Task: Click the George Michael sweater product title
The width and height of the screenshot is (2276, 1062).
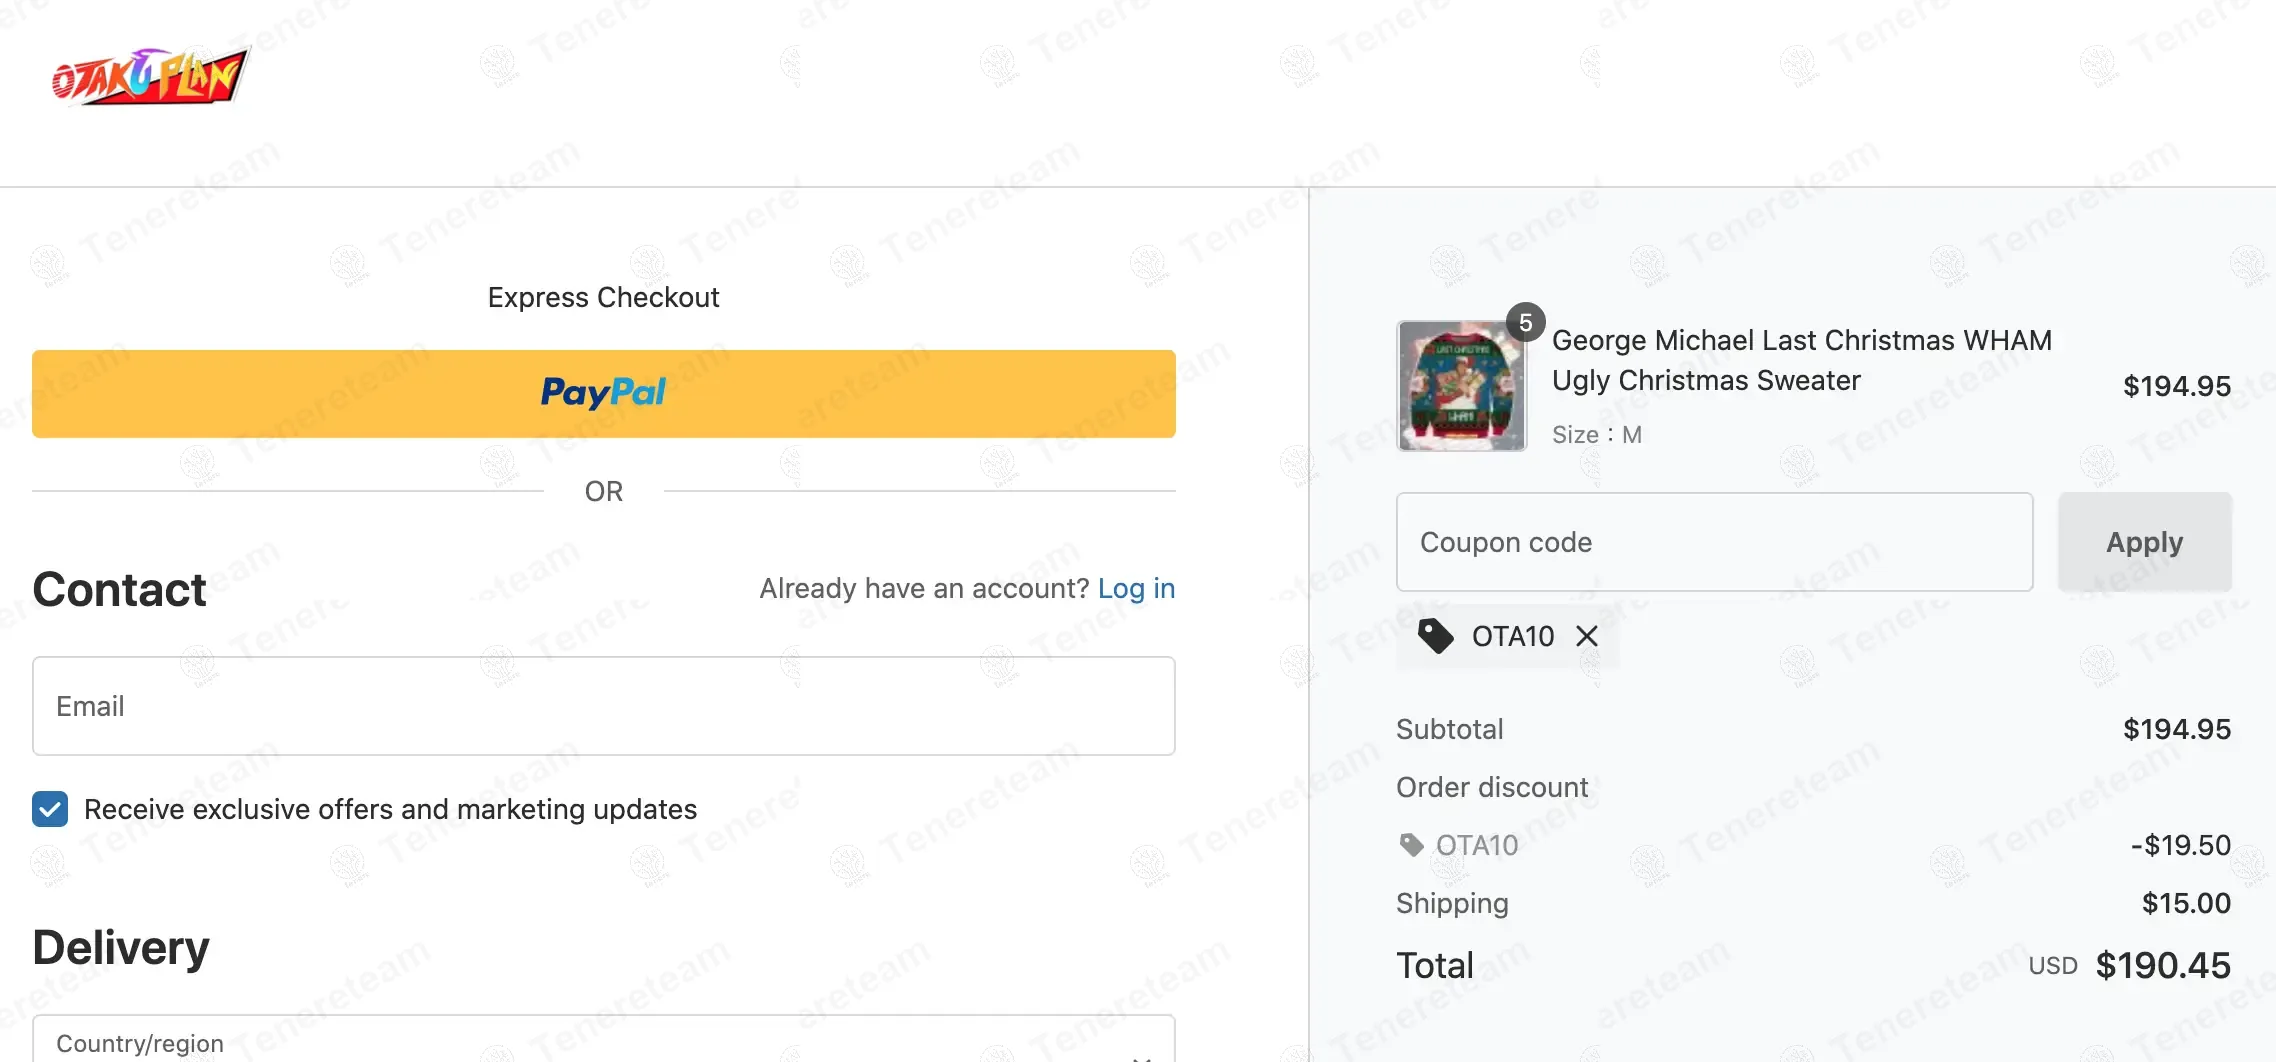Action: (x=1801, y=360)
